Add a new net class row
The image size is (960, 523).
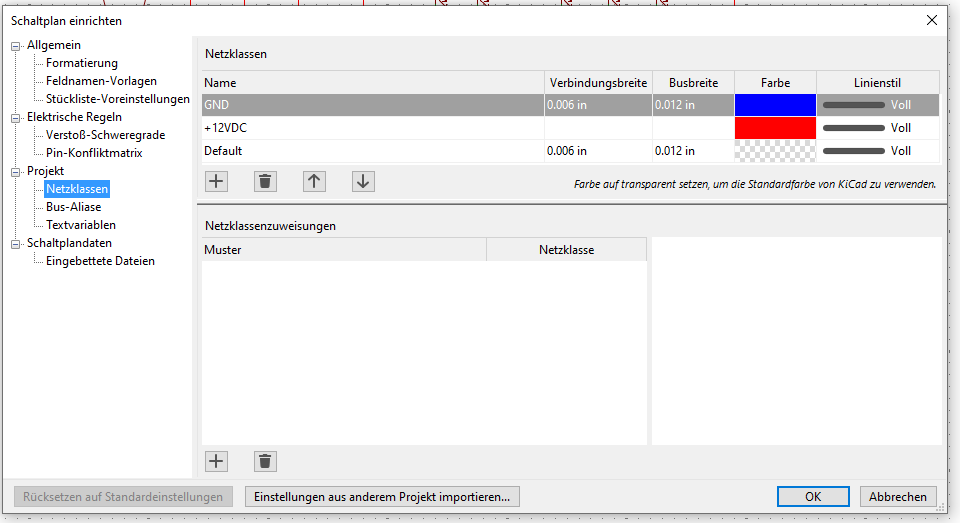216,181
